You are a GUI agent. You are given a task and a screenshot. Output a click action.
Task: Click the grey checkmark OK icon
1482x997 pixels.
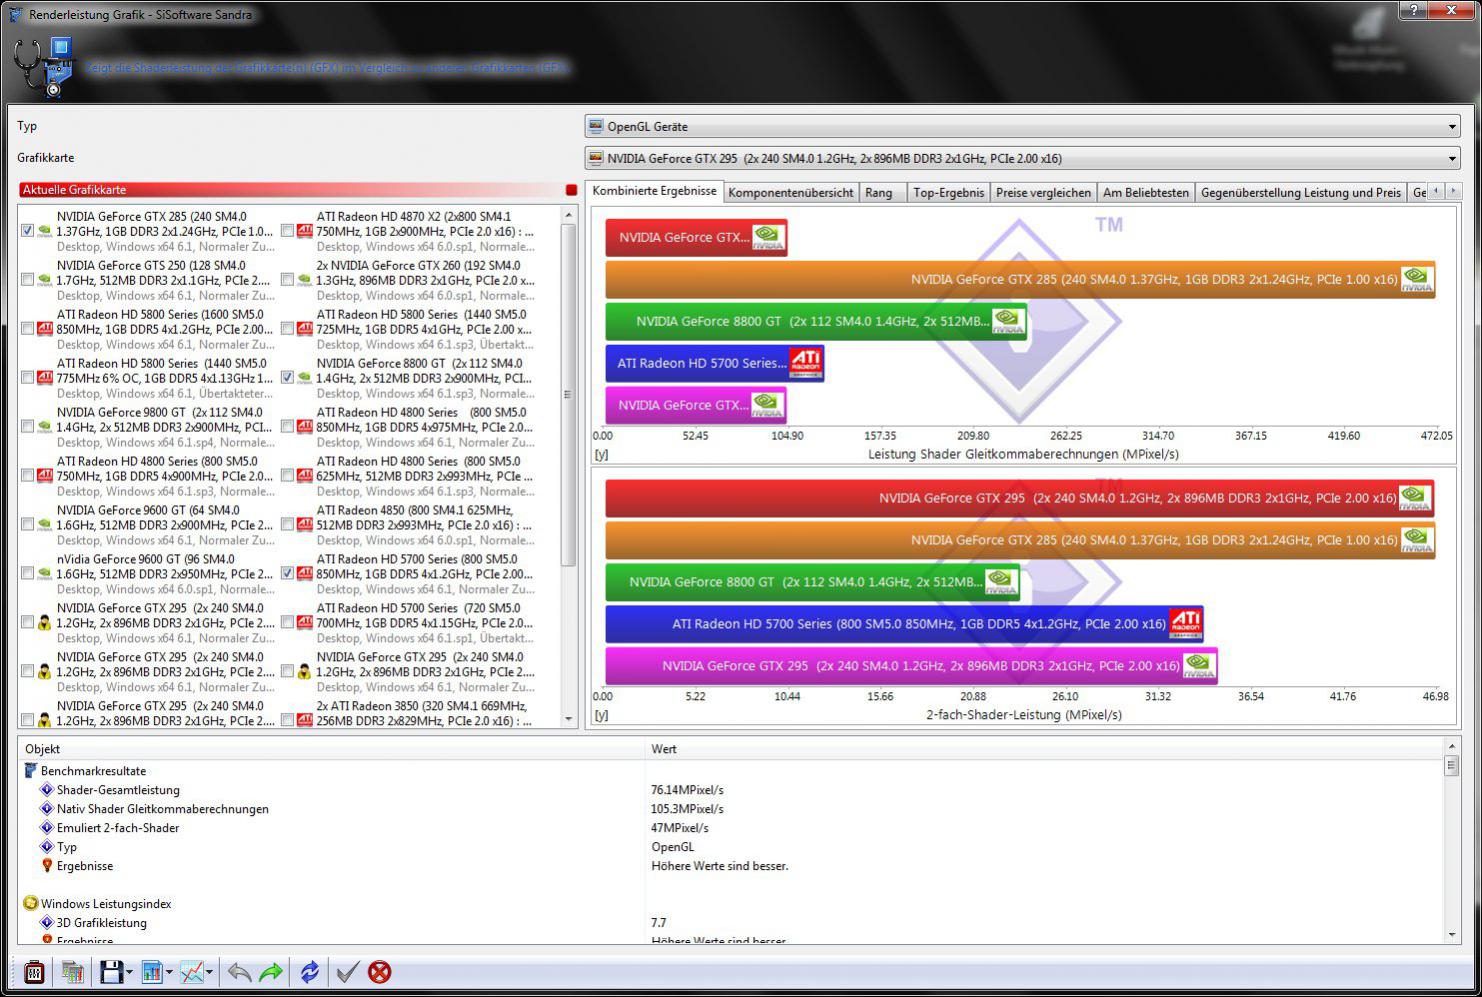coord(347,972)
